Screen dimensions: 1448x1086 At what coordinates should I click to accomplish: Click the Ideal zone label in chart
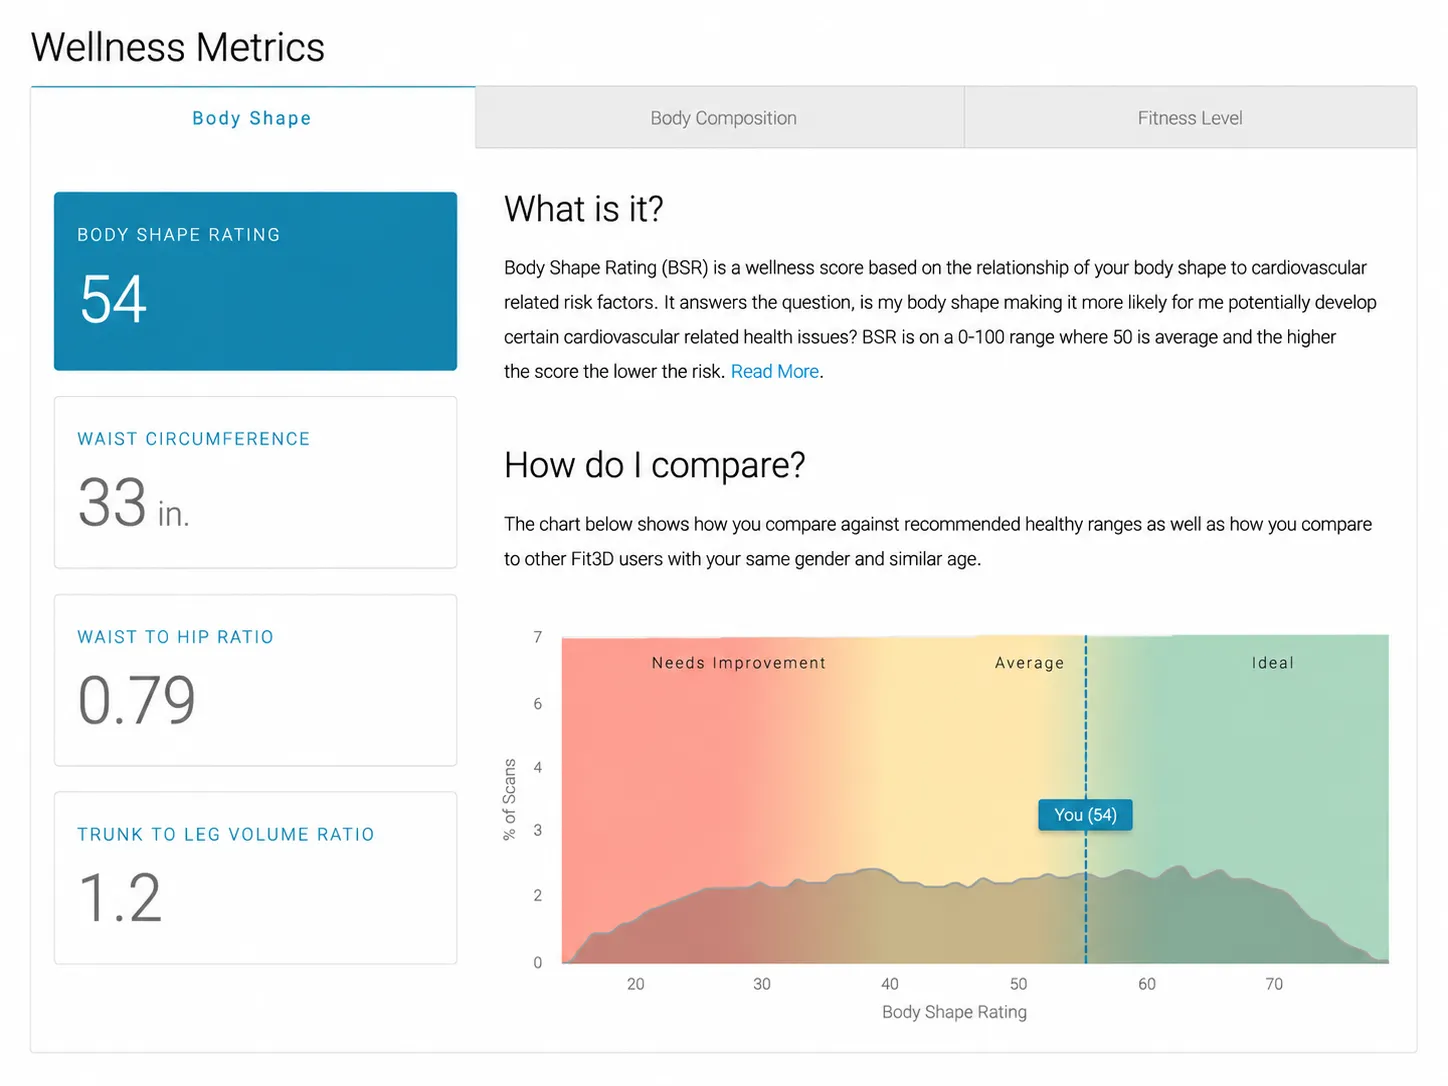click(x=1272, y=663)
